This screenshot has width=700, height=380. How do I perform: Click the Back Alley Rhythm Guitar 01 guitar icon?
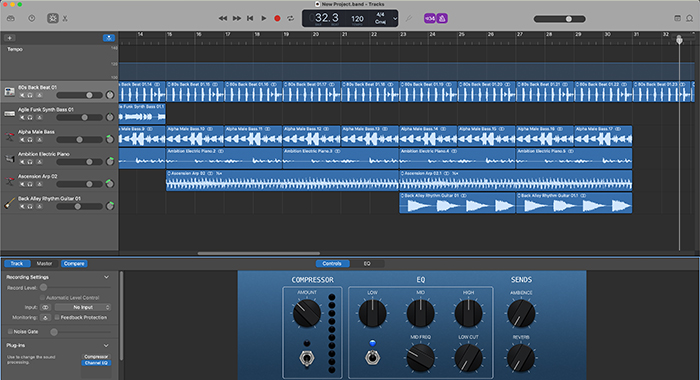click(x=9, y=203)
